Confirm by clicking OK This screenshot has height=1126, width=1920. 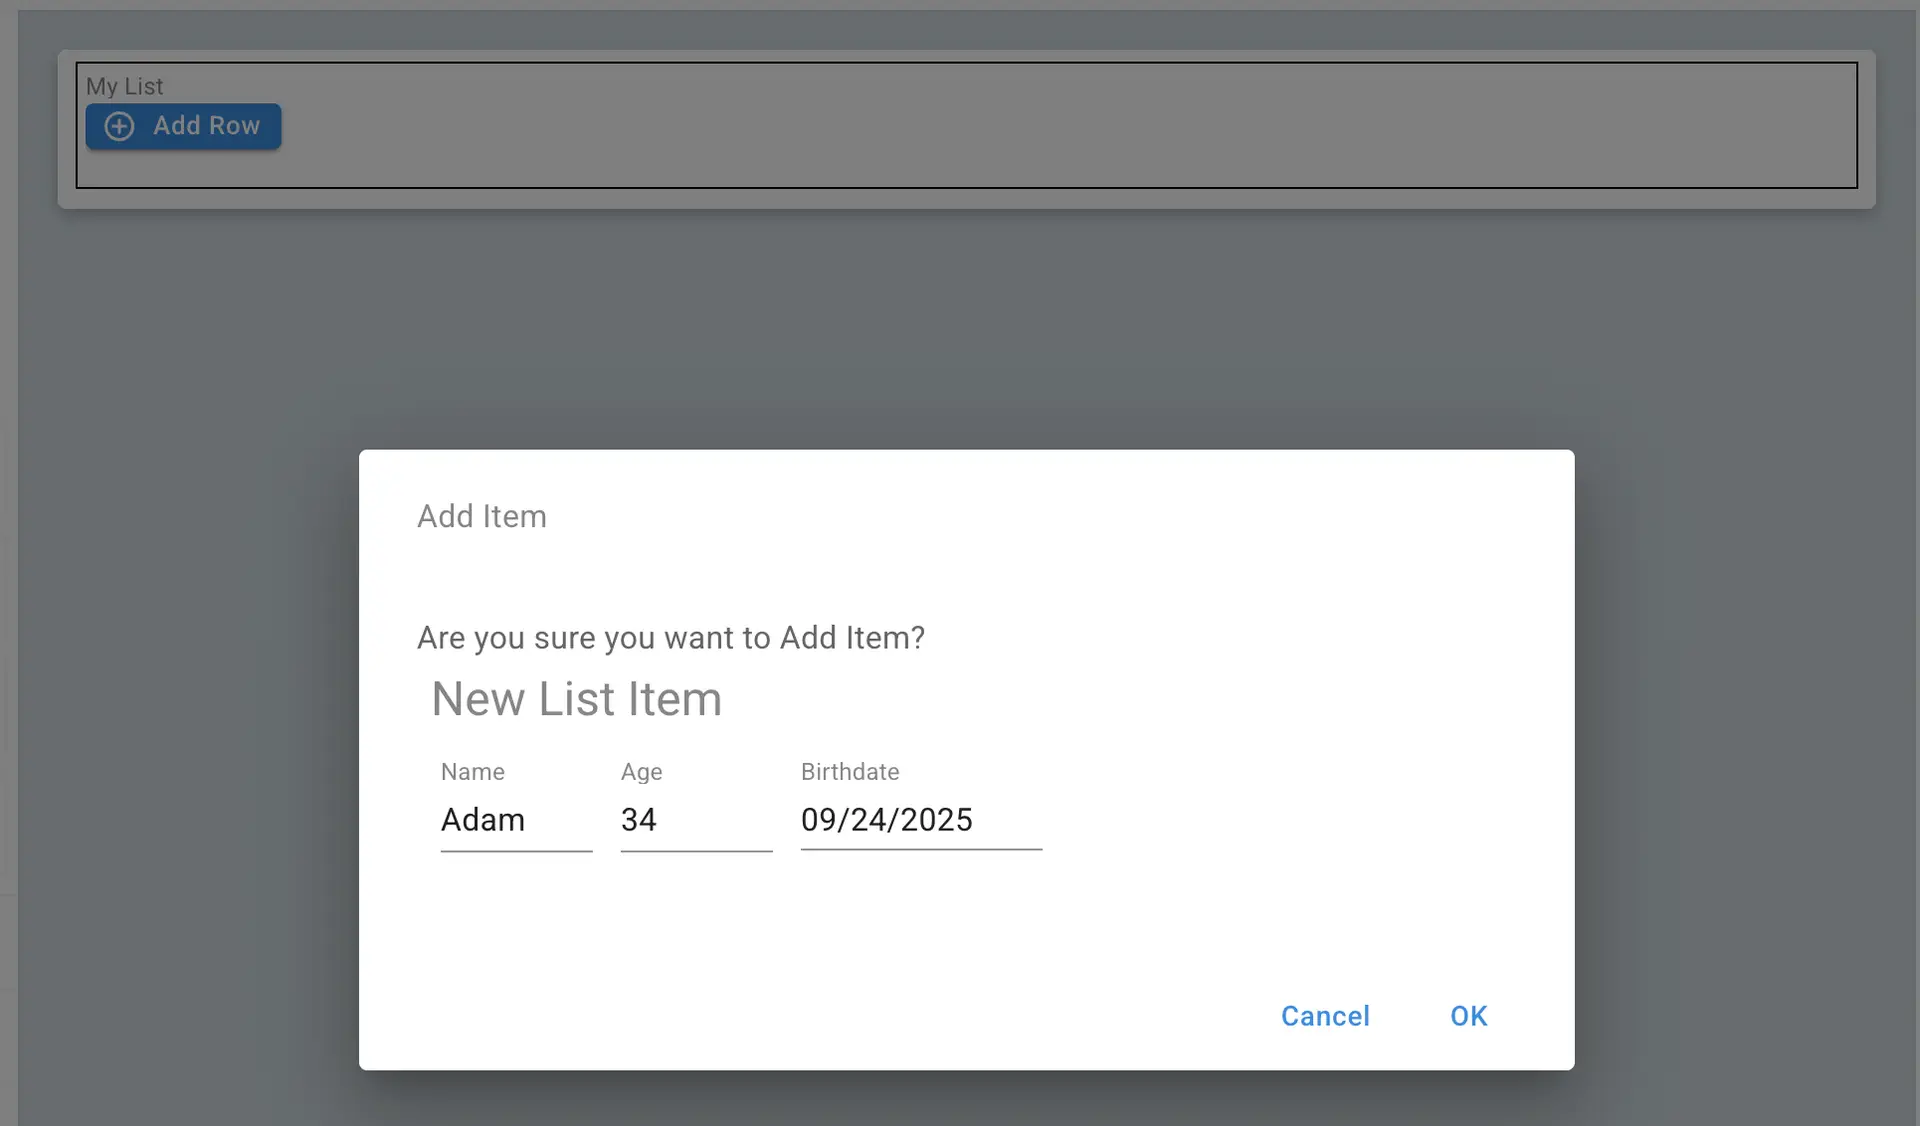1467,1015
